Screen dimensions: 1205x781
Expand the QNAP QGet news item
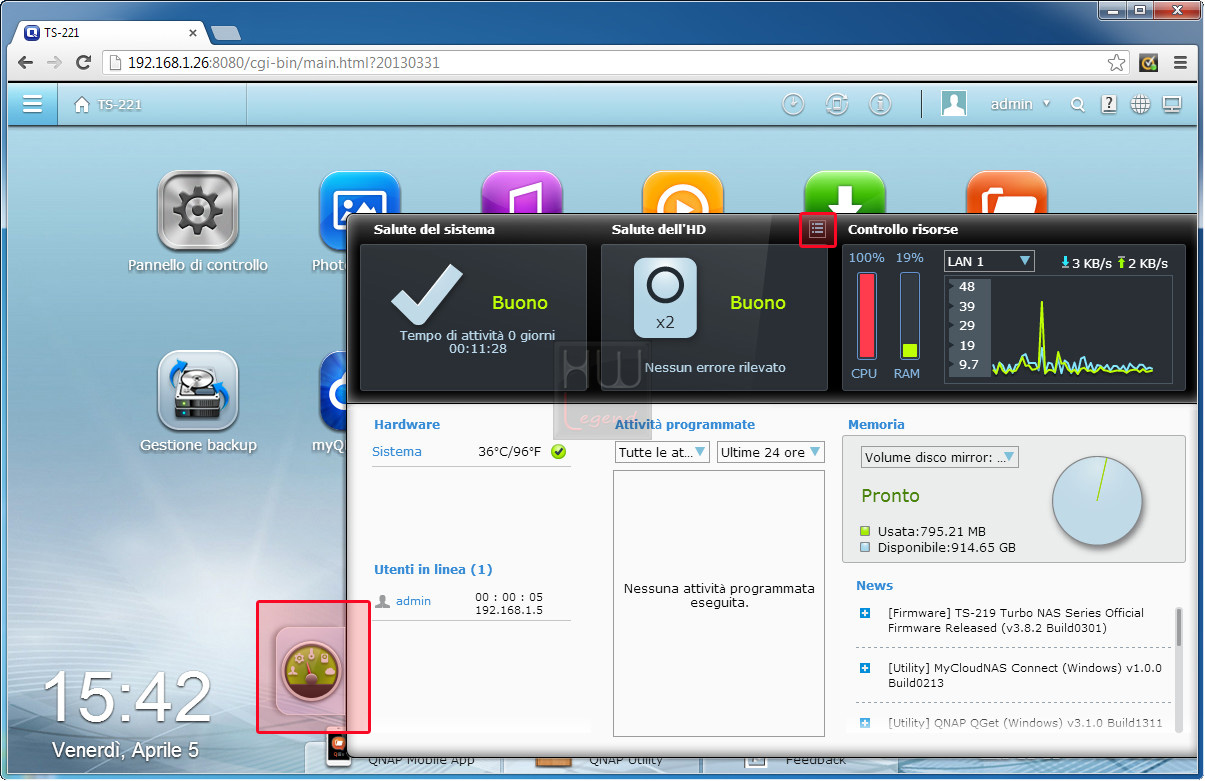tap(865, 723)
